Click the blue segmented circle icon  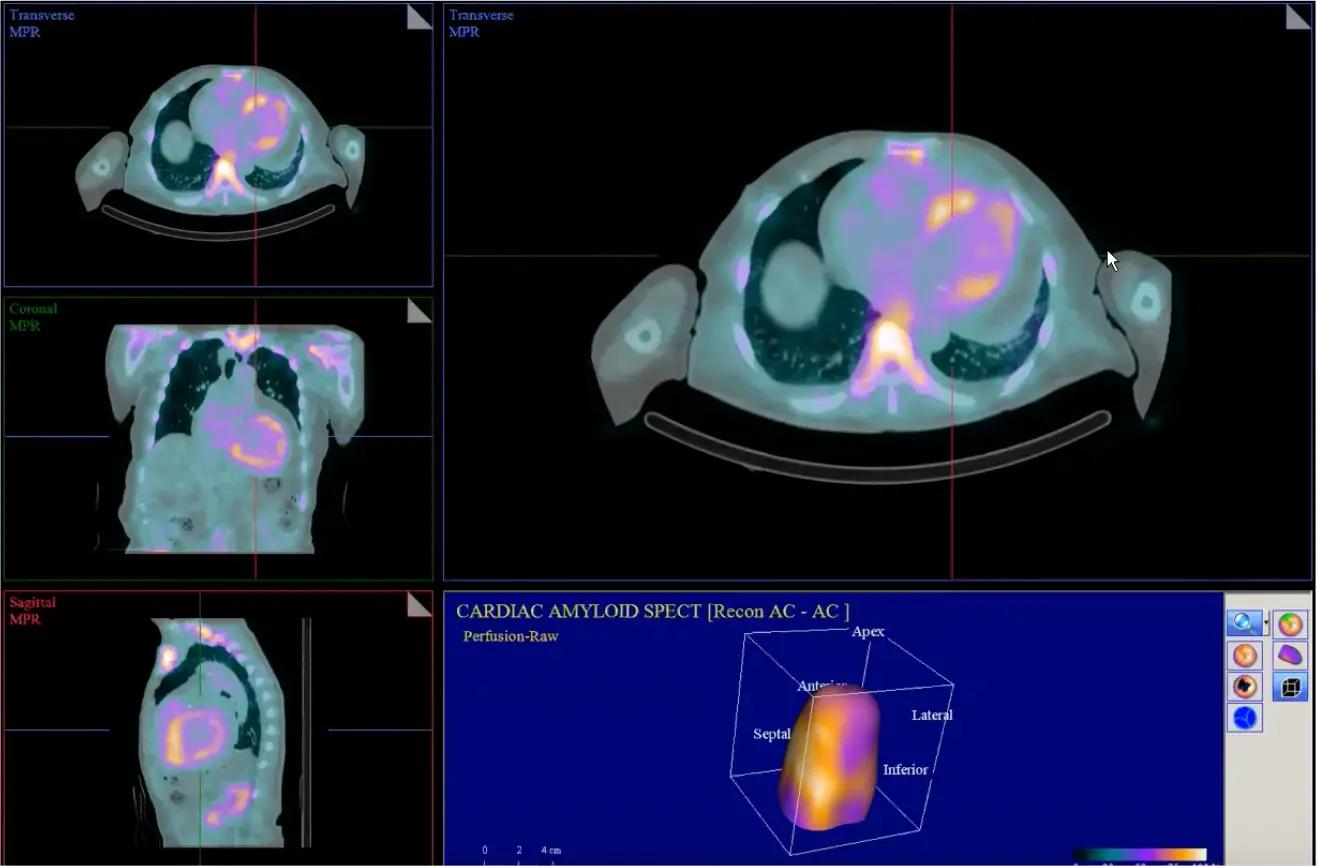1244,718
